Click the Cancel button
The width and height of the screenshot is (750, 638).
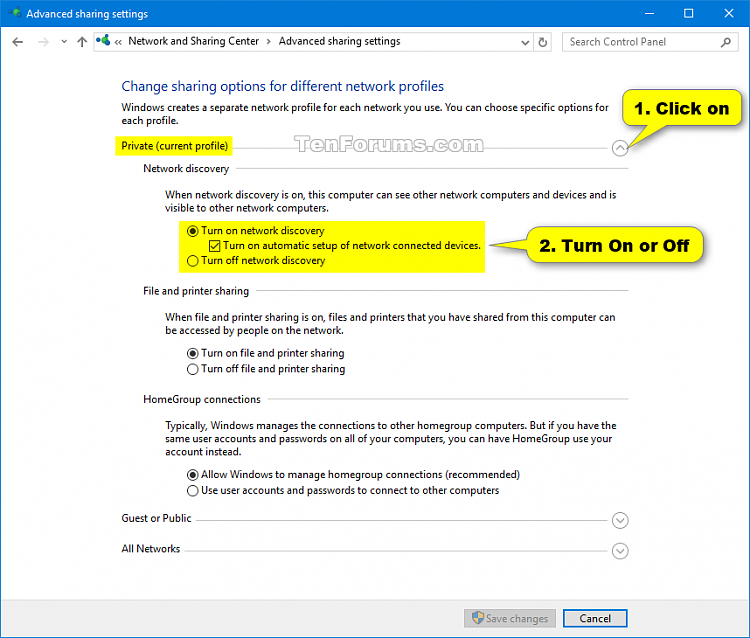(x=595, y=618)
